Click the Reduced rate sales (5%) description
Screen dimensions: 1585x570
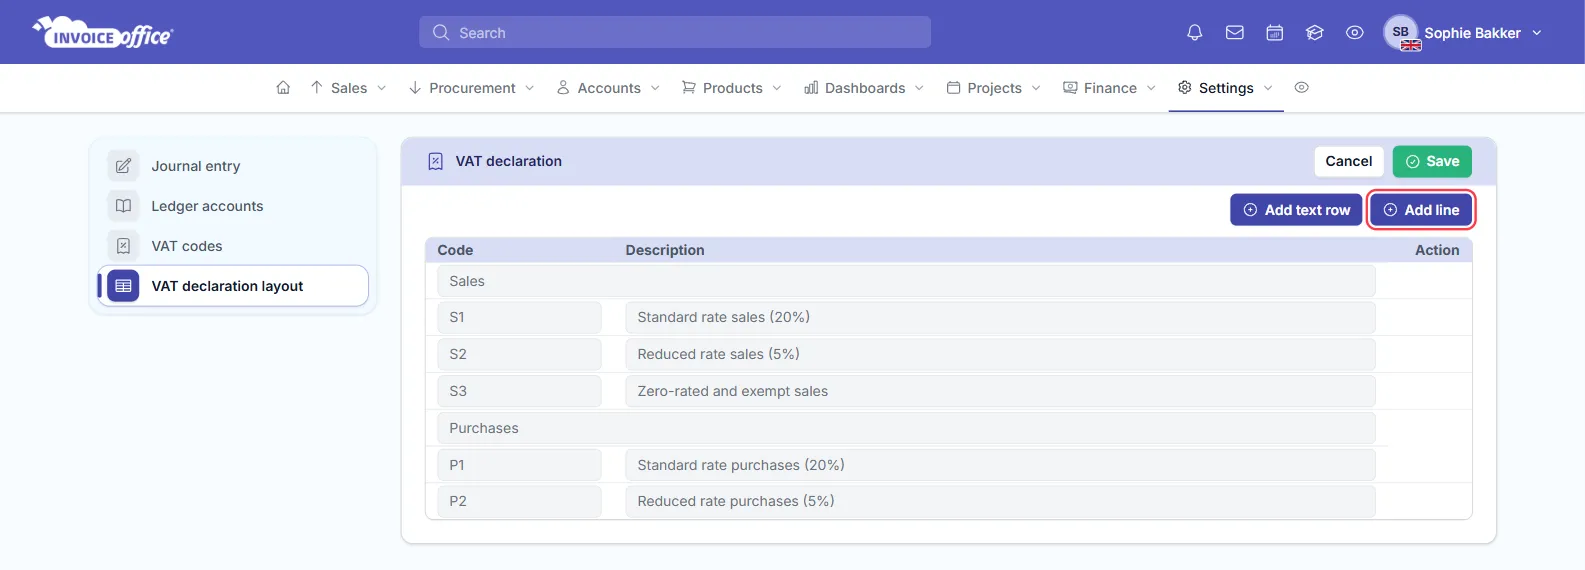pyautogui.click(x=1000, y=354)
